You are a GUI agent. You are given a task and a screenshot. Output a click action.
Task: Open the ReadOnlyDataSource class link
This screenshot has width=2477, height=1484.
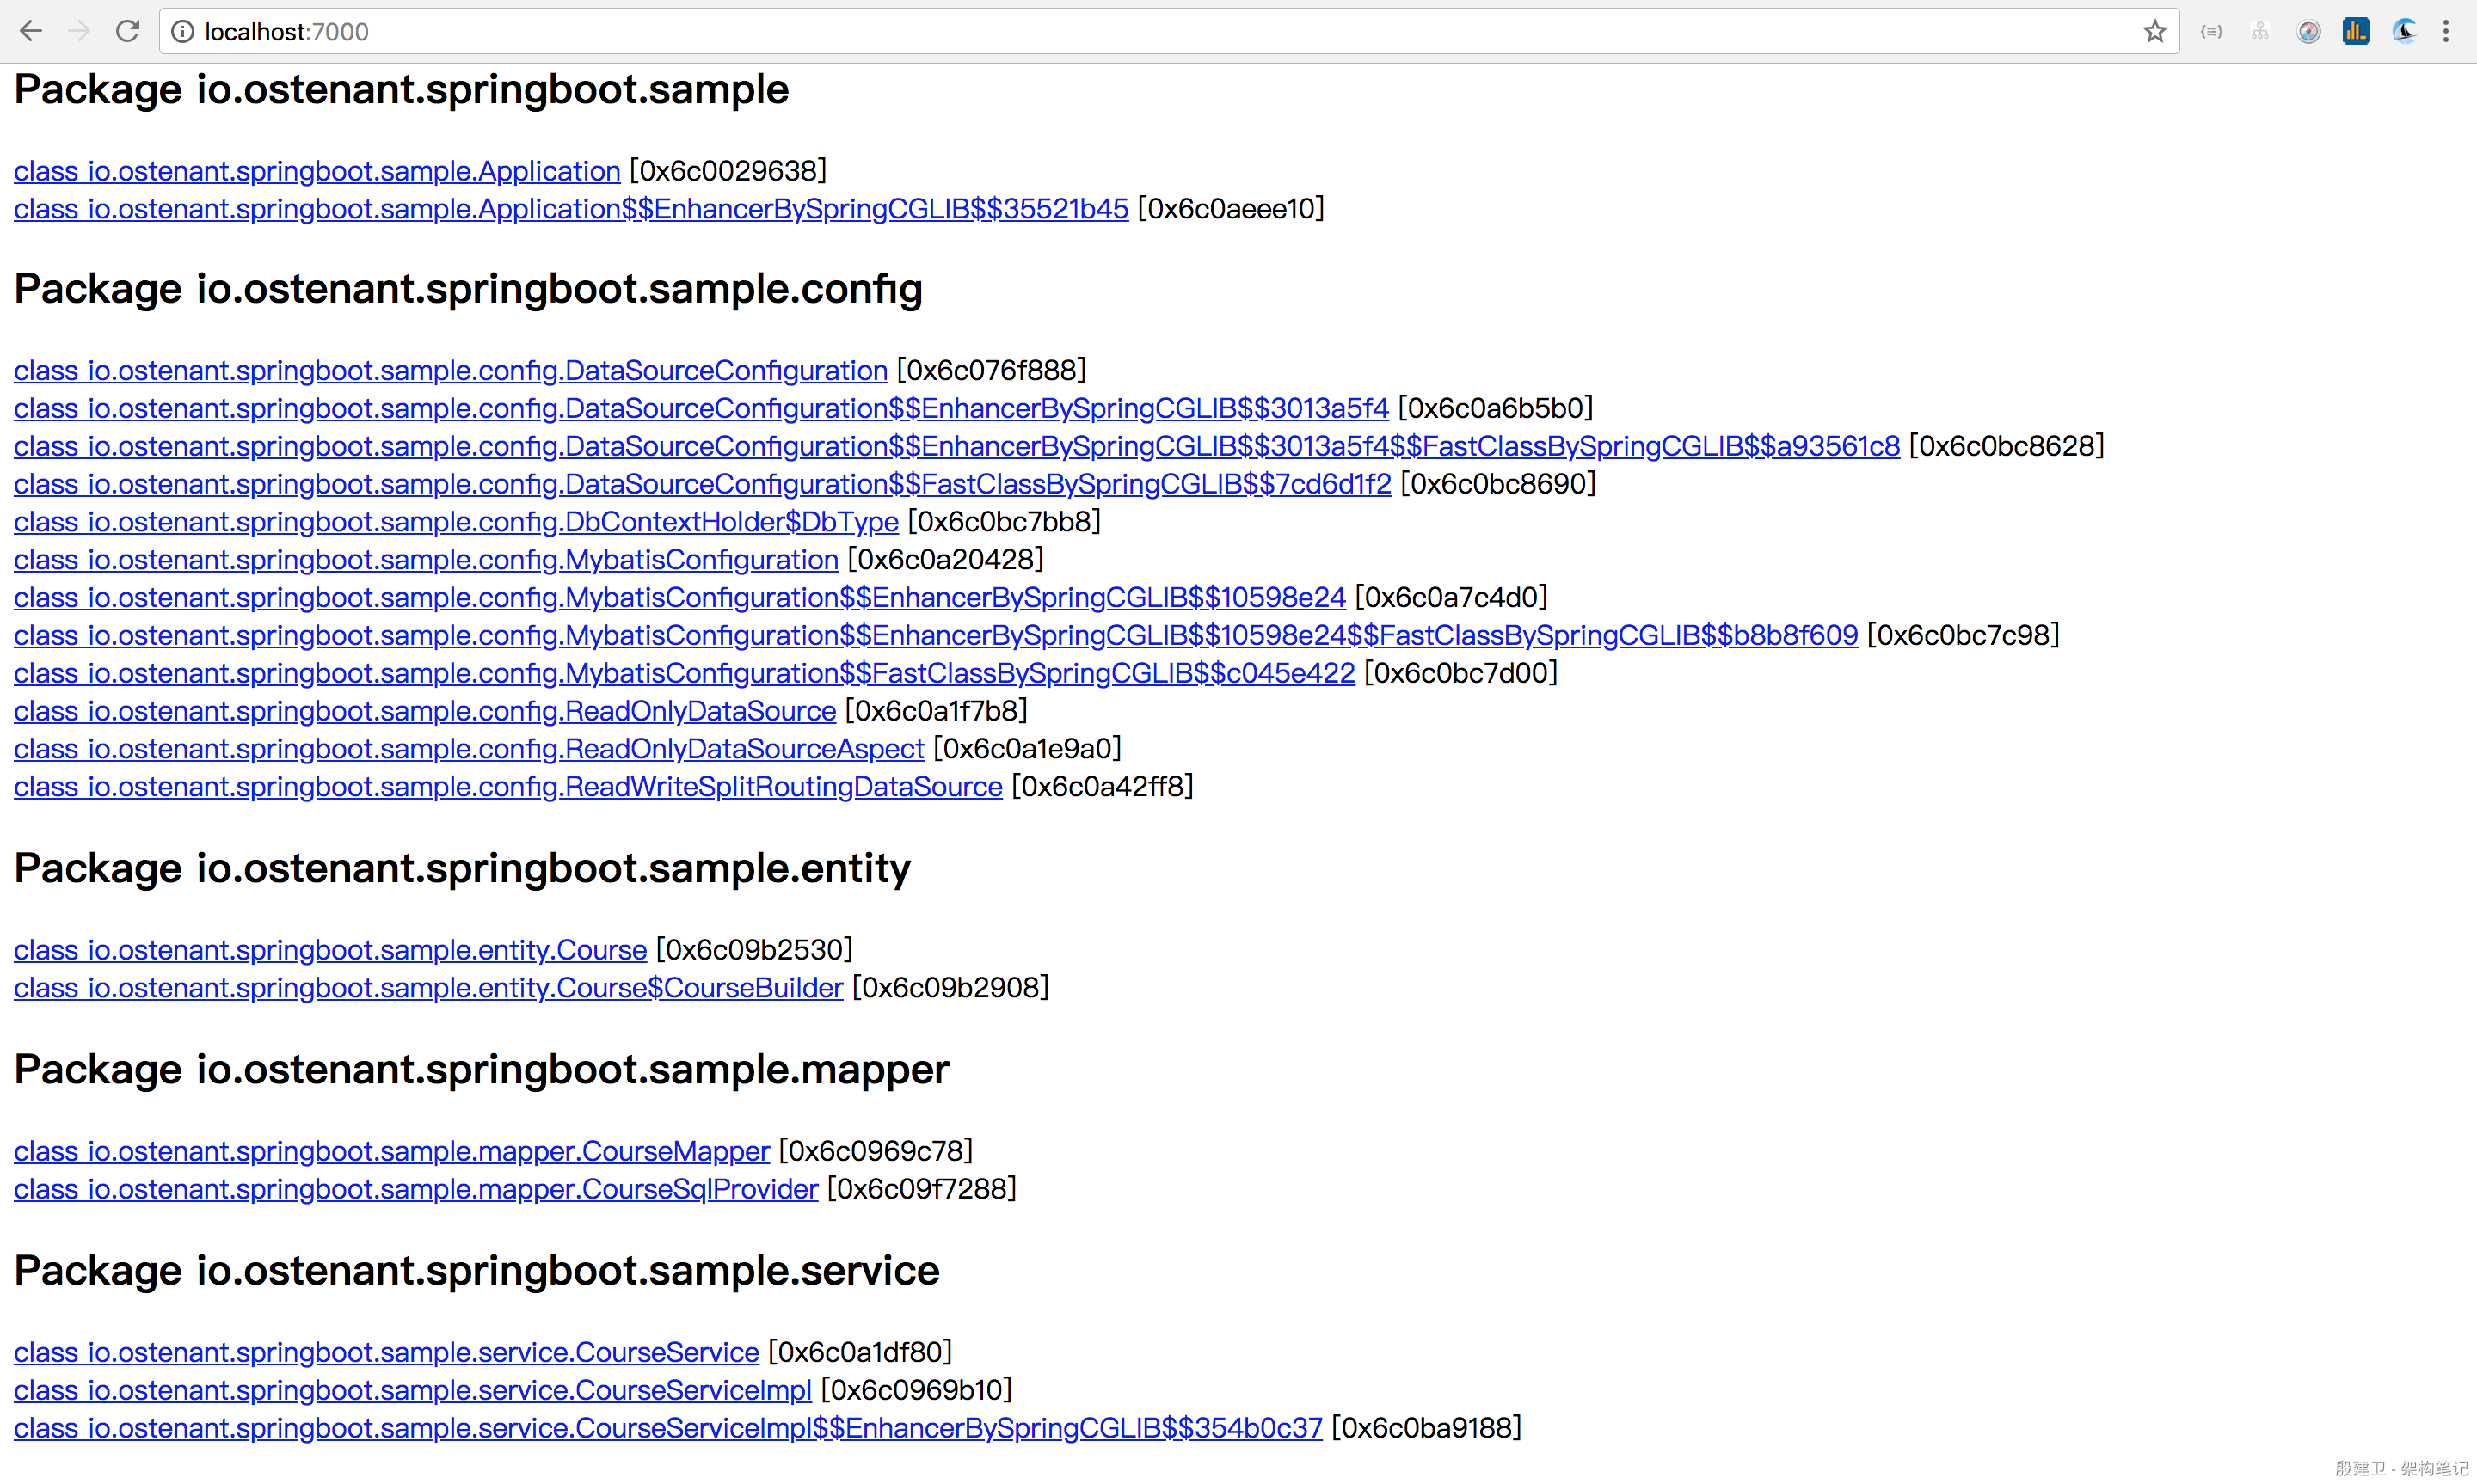pos(425,711)
